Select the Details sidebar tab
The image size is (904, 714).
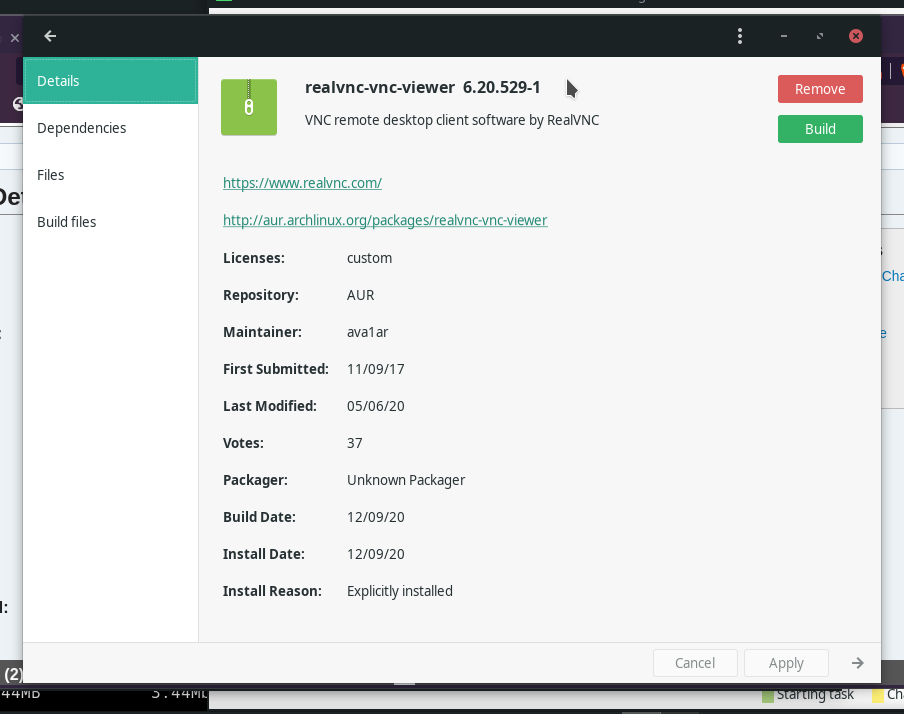(111, 81)
